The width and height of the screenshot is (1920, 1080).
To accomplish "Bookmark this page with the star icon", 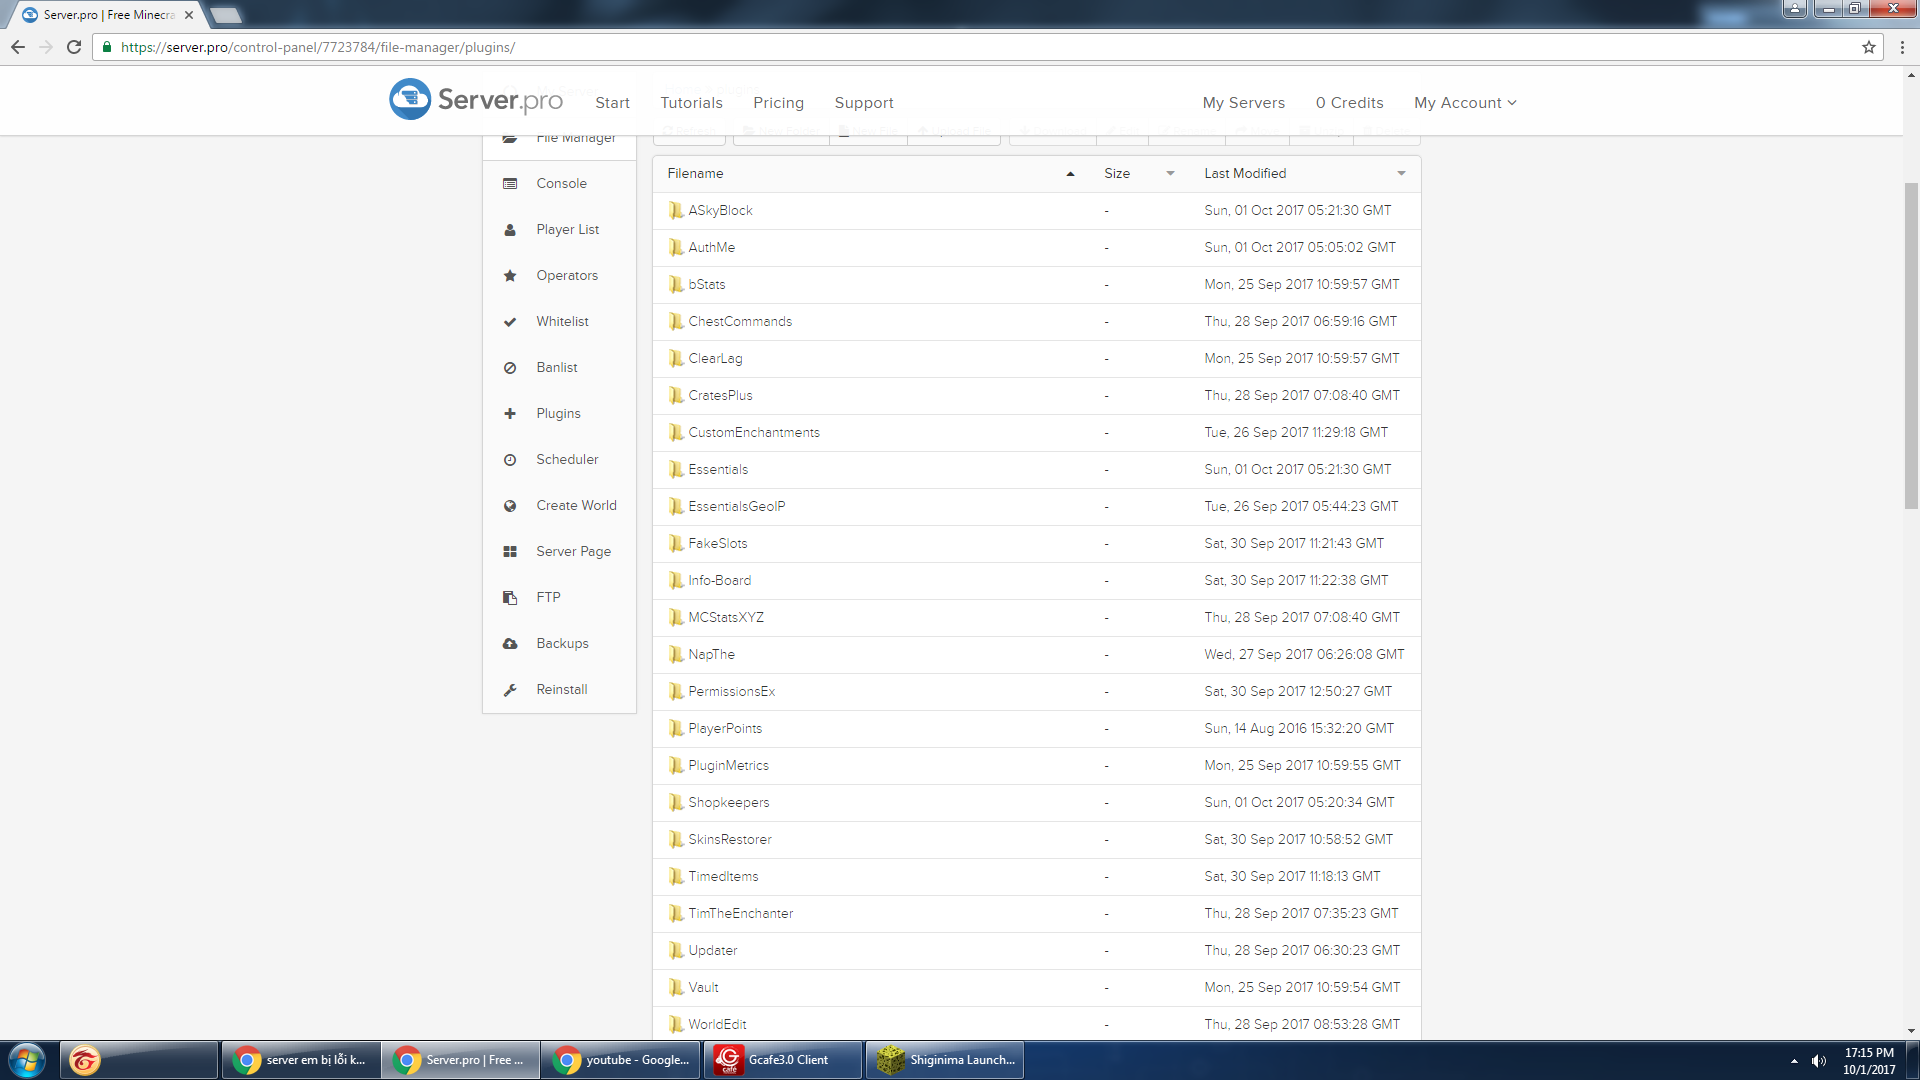I will point(1868,47).
